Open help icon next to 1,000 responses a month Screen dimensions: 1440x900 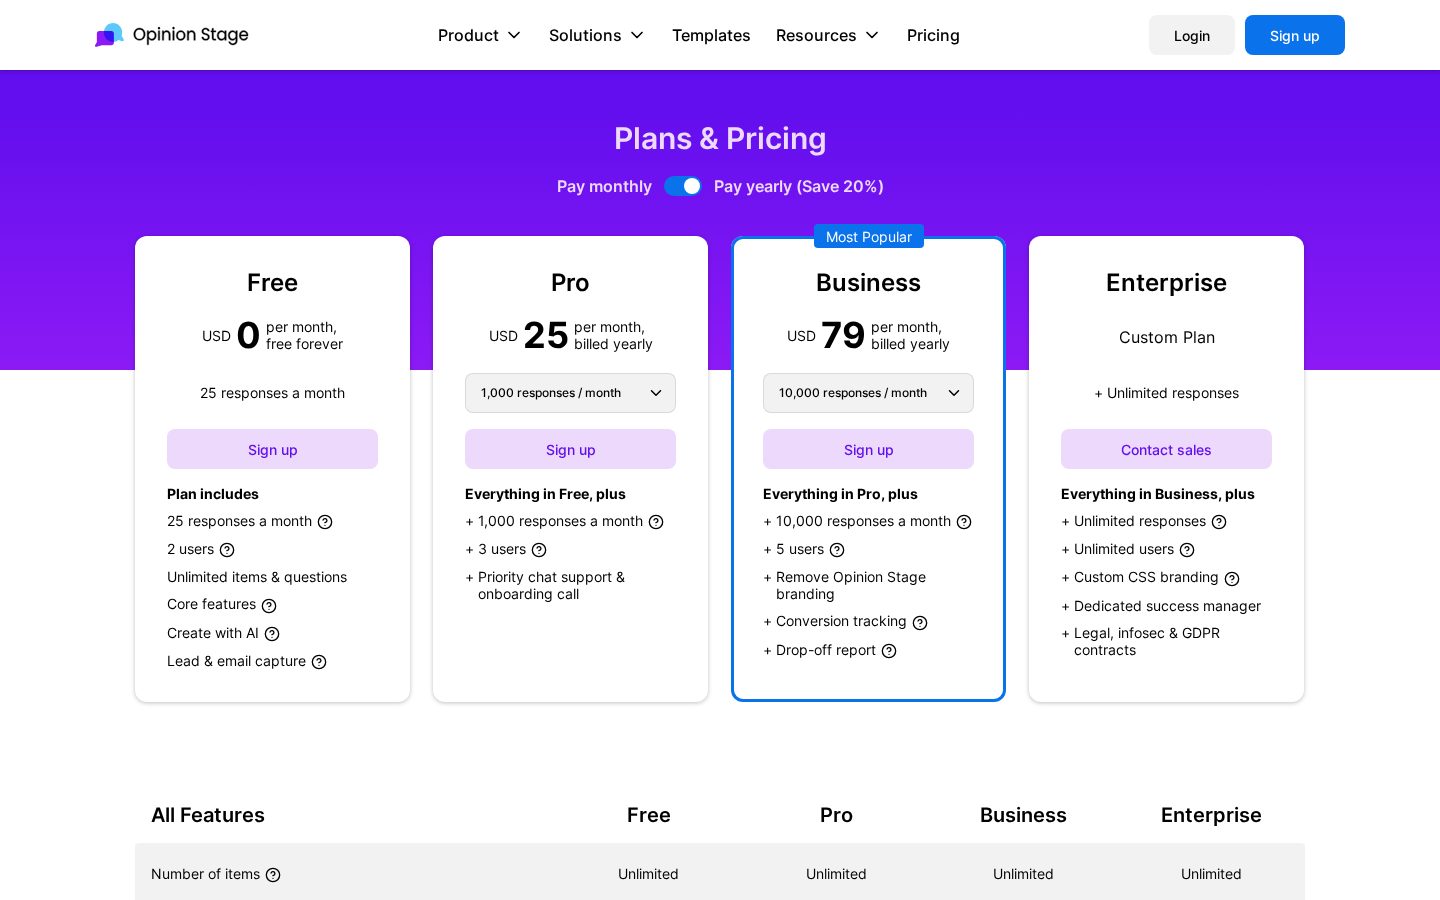(656, 522)
